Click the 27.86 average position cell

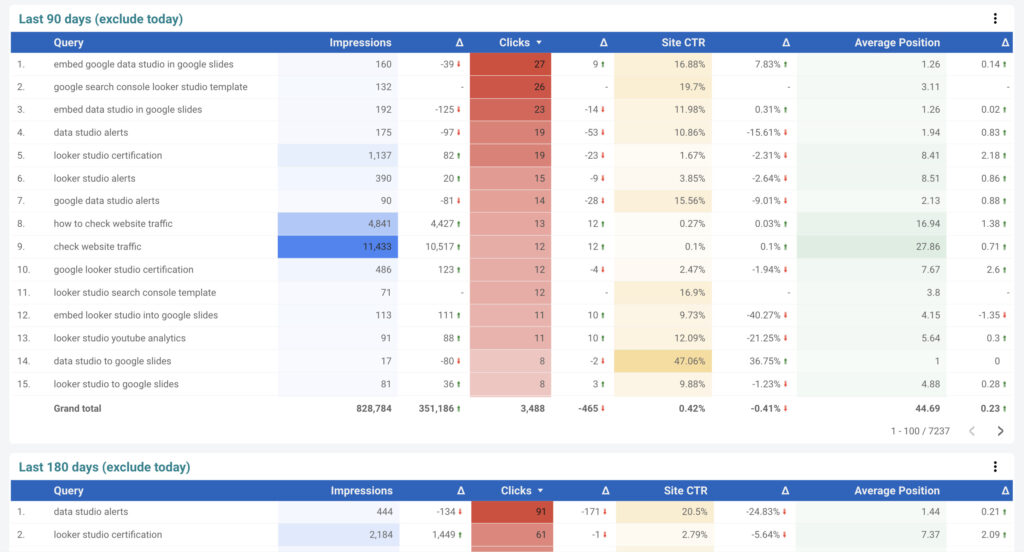click(871, 246)
